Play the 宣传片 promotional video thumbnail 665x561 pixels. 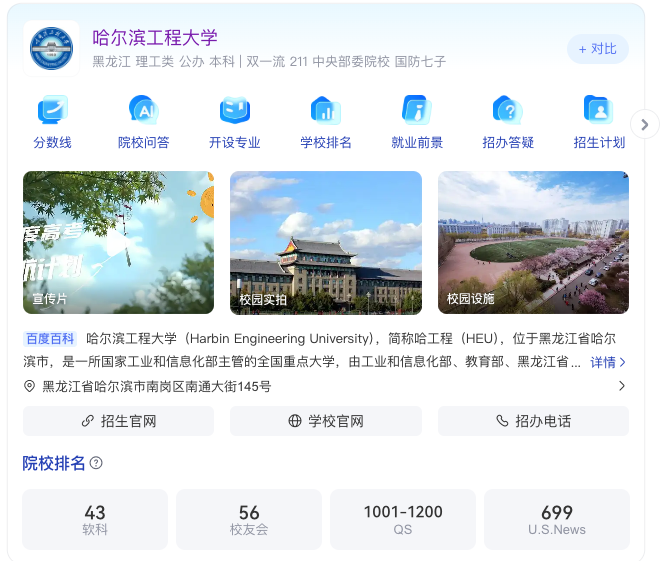tap(118, 243)
